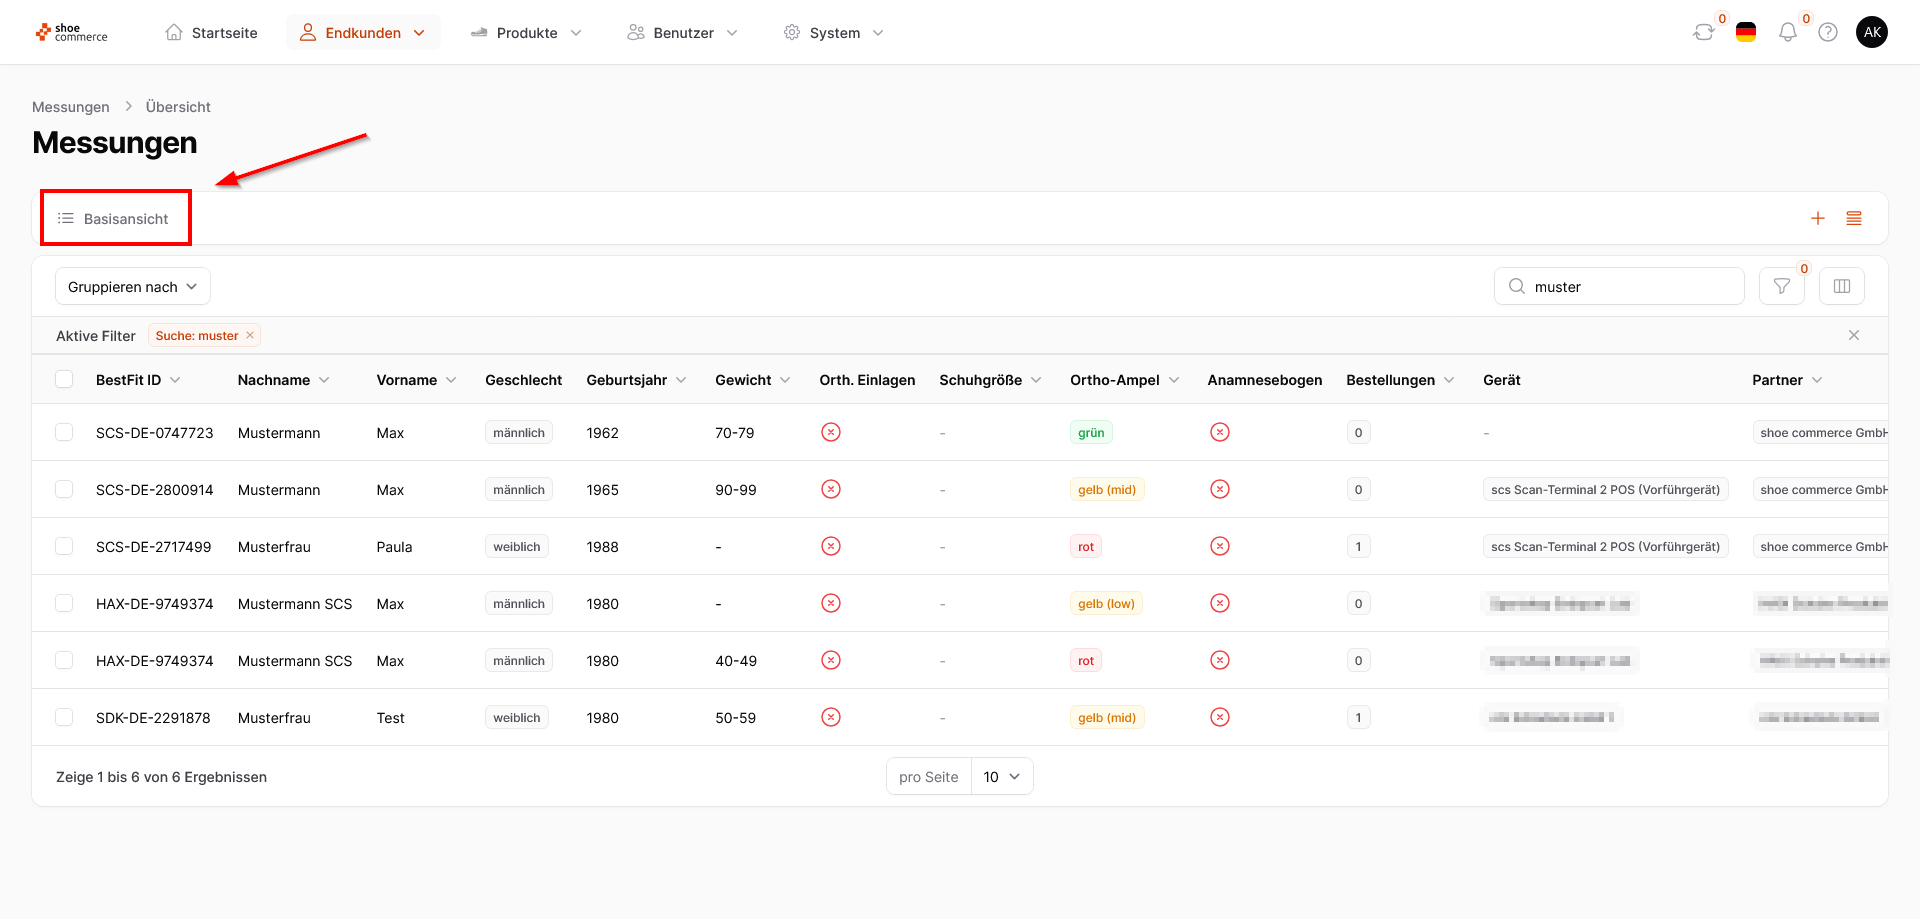Open the Benutzer menu
This screenshot has width=1920, height=919.
coord(683,32)
